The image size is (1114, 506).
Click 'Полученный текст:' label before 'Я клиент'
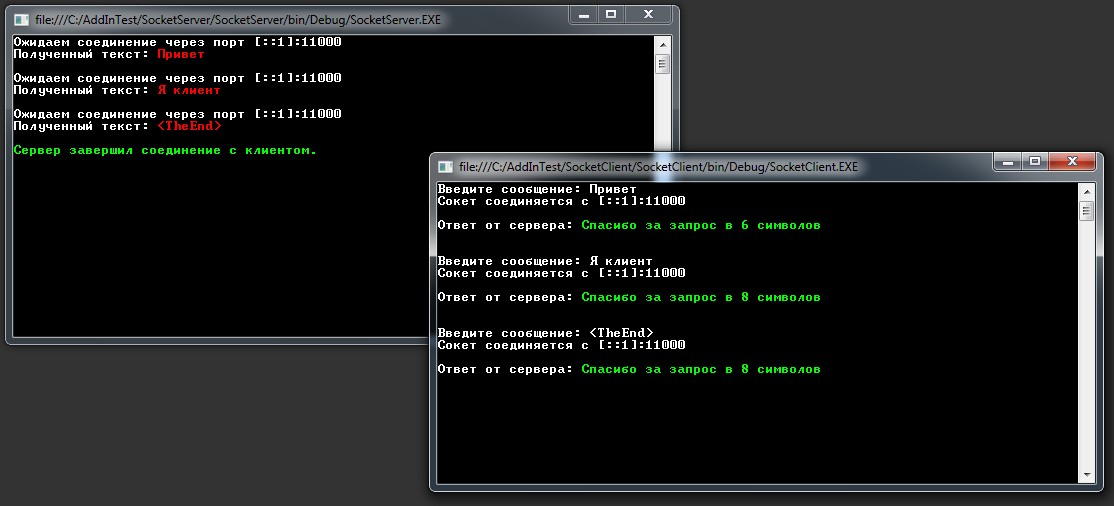pyautogui.click(x=82, y=90)
